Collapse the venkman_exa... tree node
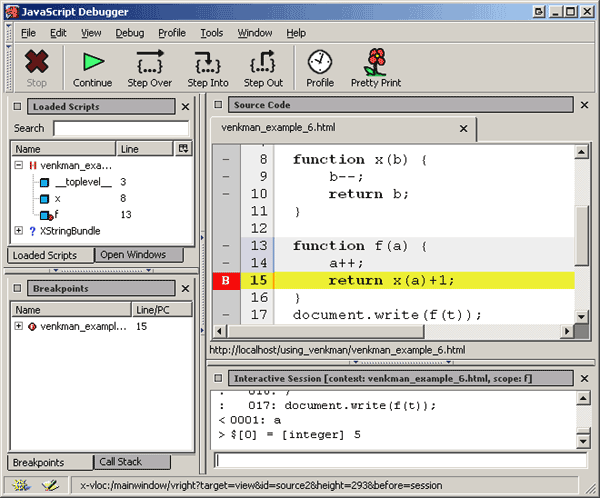Screen dimensions: 600x498 18,165
